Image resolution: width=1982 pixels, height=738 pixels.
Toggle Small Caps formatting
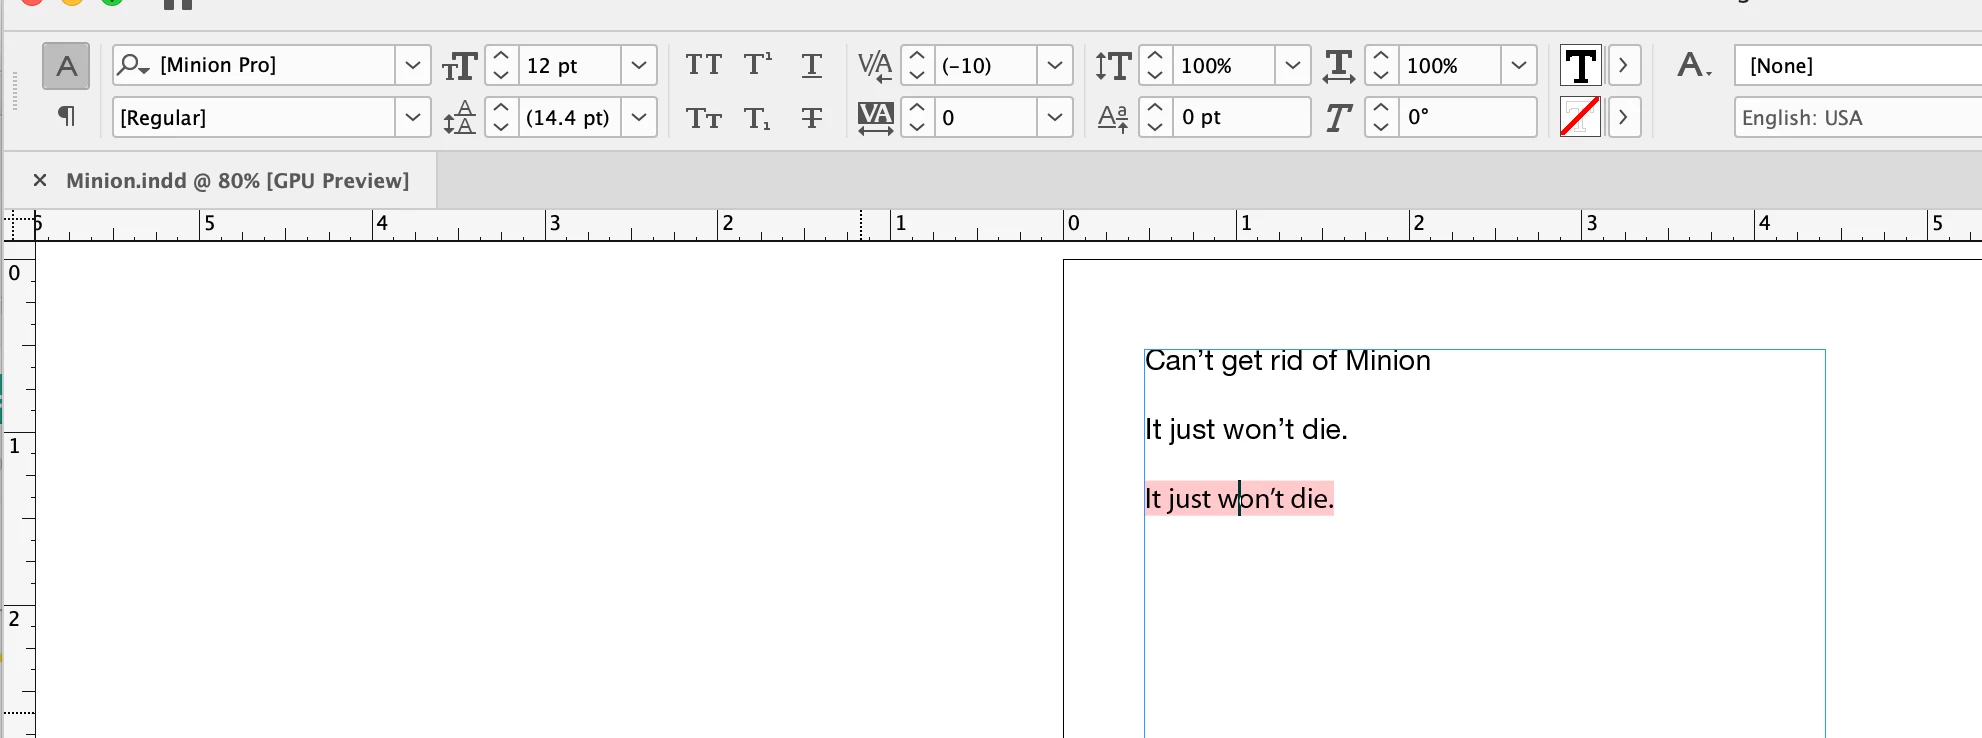[703, 118]
